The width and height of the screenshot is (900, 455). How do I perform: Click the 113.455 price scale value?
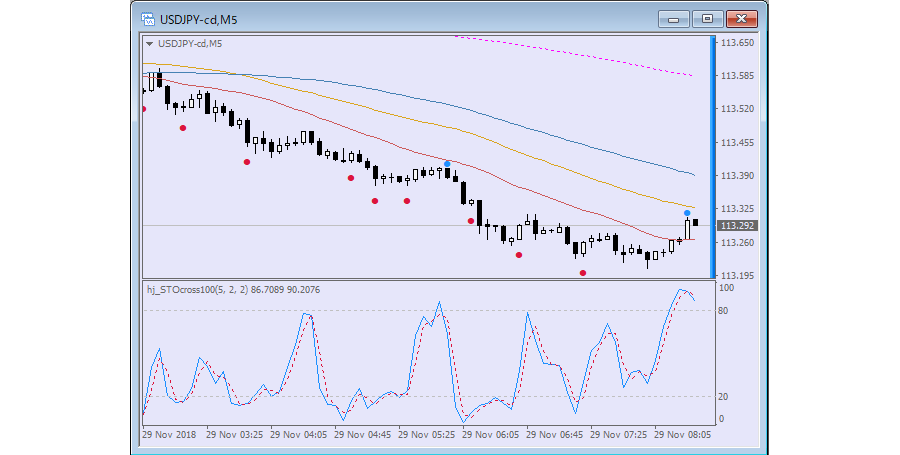[737, 142]
